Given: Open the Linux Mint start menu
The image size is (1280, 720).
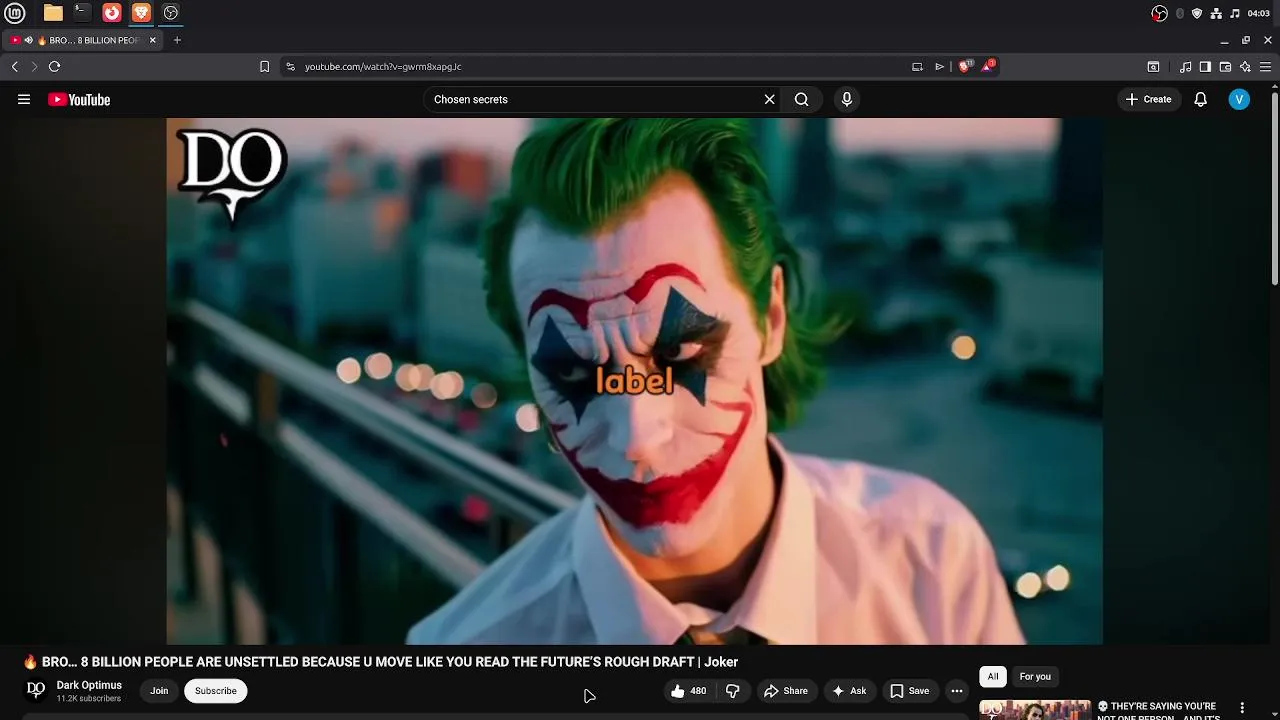Looking at the screenshot, I should [15, 13].
